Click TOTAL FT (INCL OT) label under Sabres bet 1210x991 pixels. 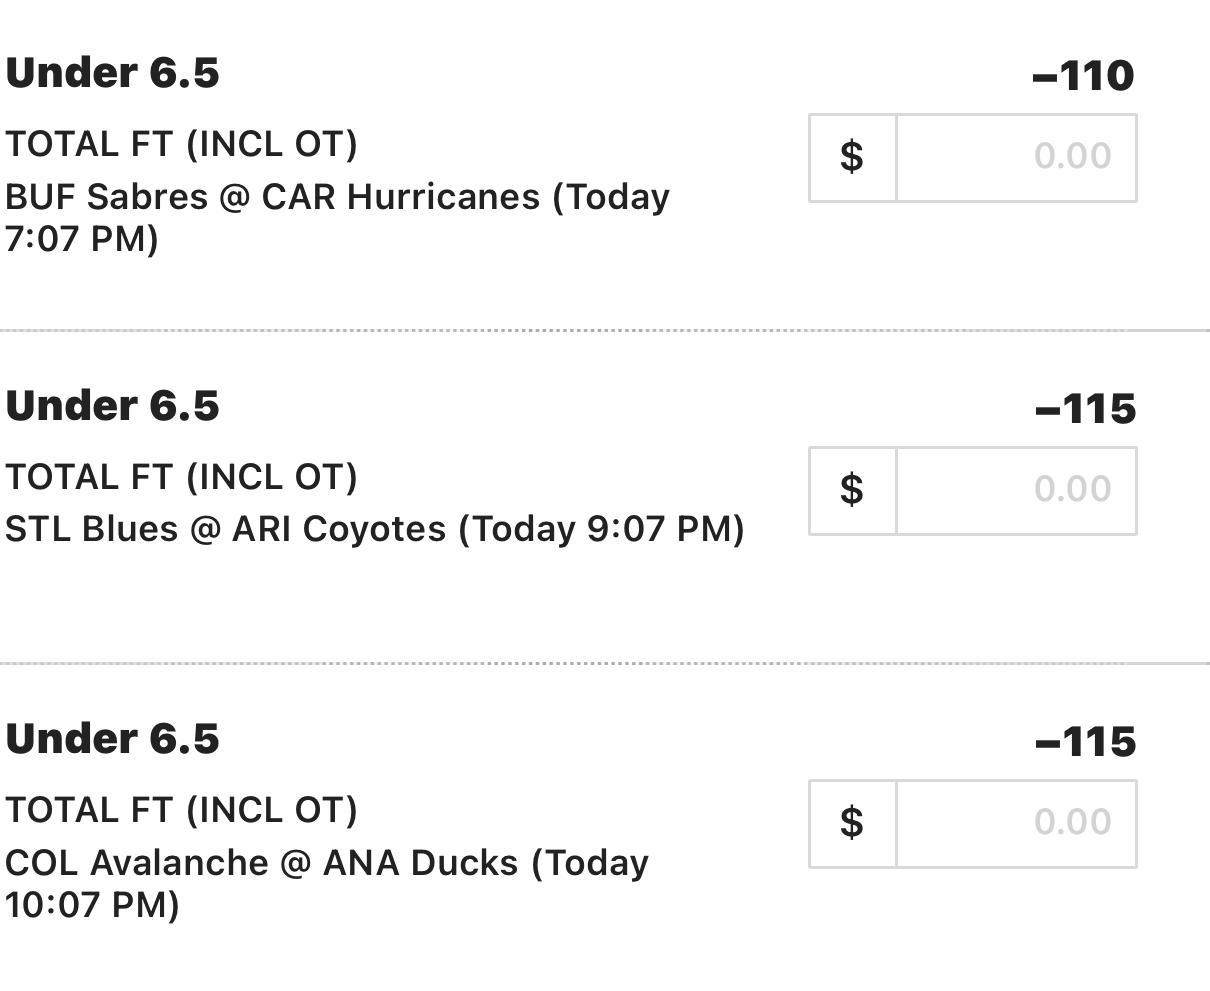(x=181, y=145)
